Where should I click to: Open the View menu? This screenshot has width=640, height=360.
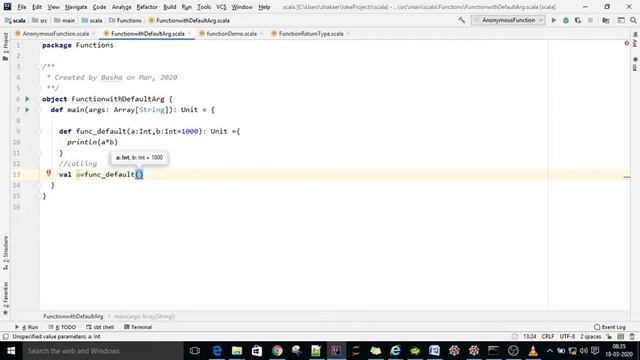coord(53,7)
